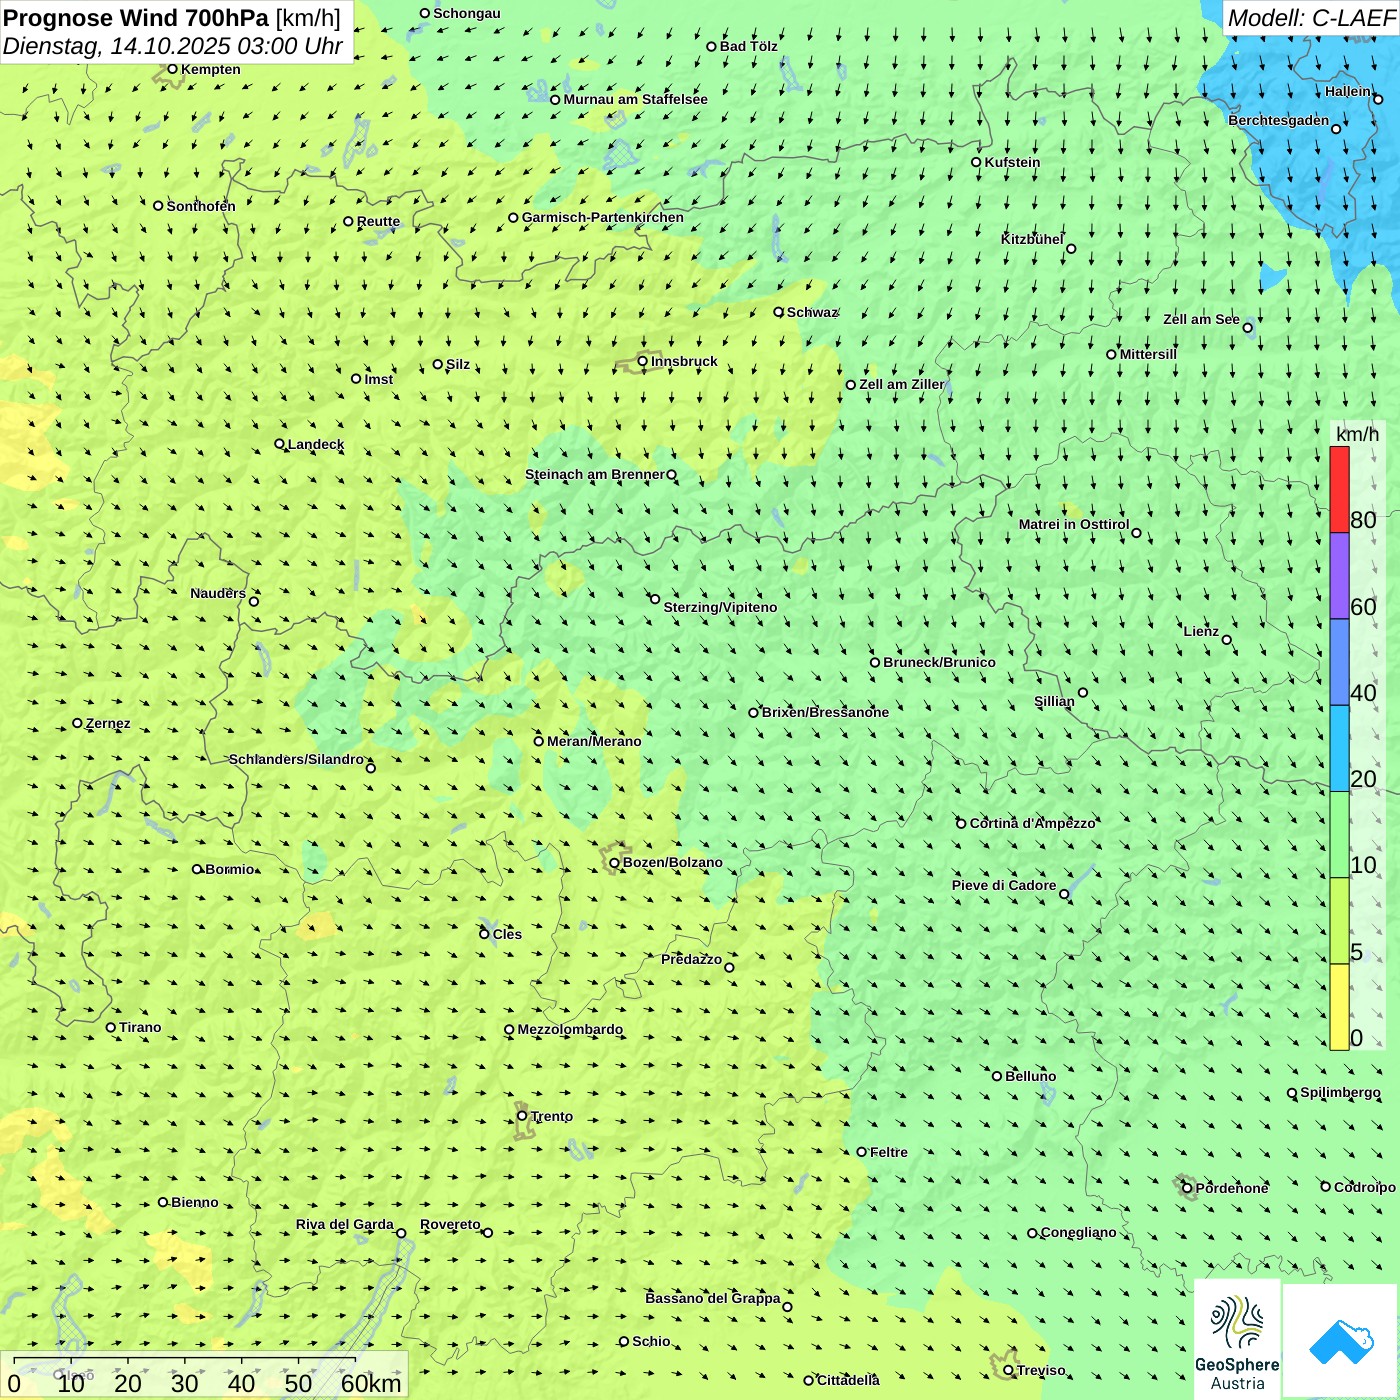Viewport: 1400px width, 1400px height.
Task: Choose the lime 5–10 km/h legend swatch
Action: pyautogui.click(x=1339, y=921)
